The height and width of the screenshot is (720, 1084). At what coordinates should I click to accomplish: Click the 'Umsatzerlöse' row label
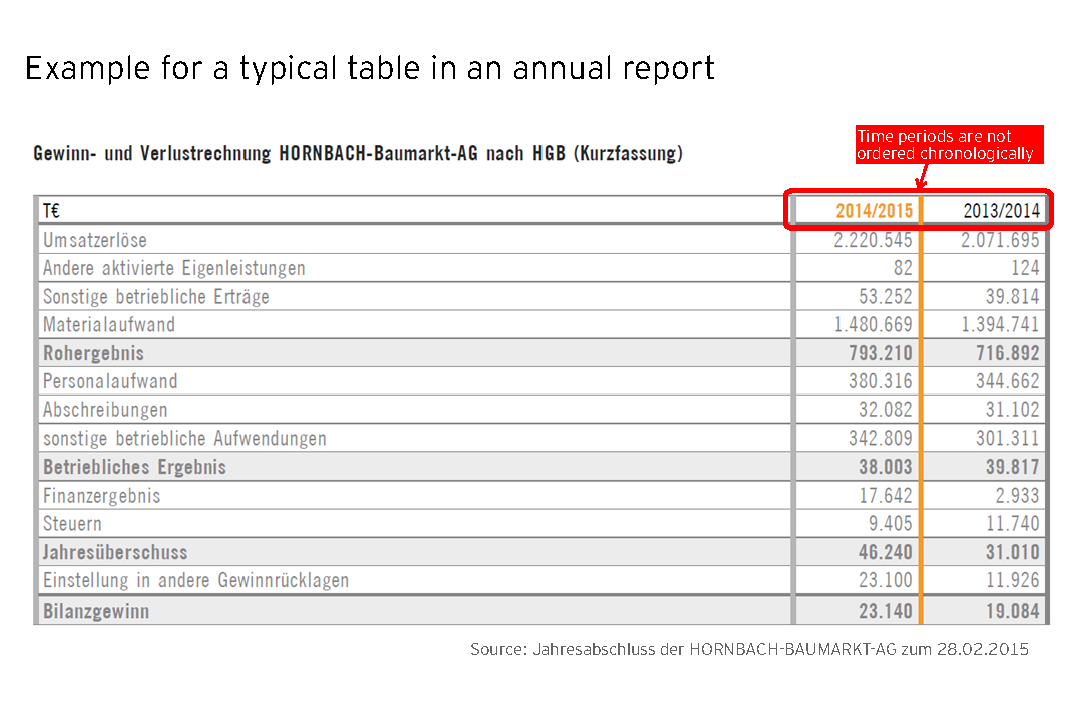pos(95,240)
